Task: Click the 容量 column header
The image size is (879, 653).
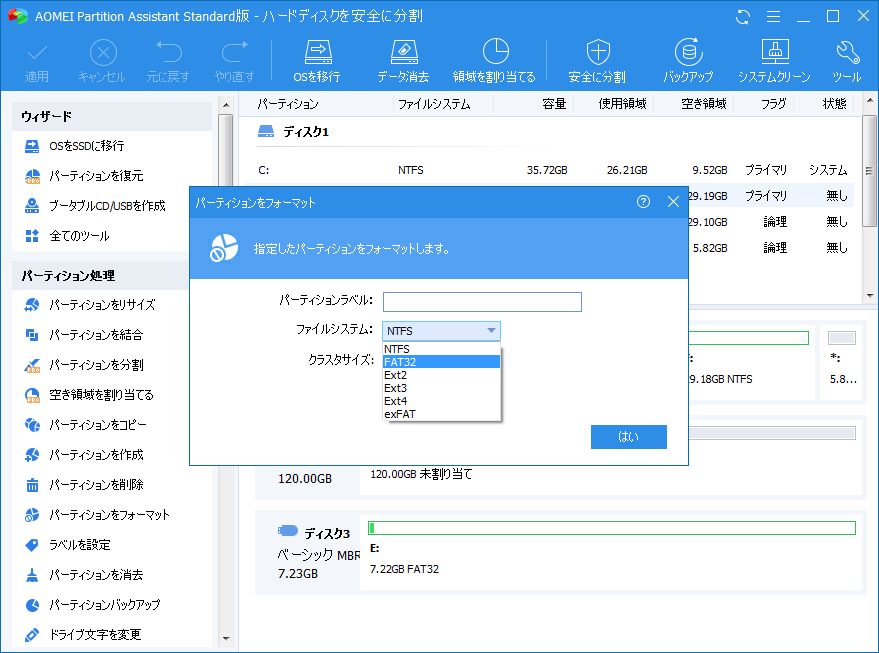Action: [554, 104]
